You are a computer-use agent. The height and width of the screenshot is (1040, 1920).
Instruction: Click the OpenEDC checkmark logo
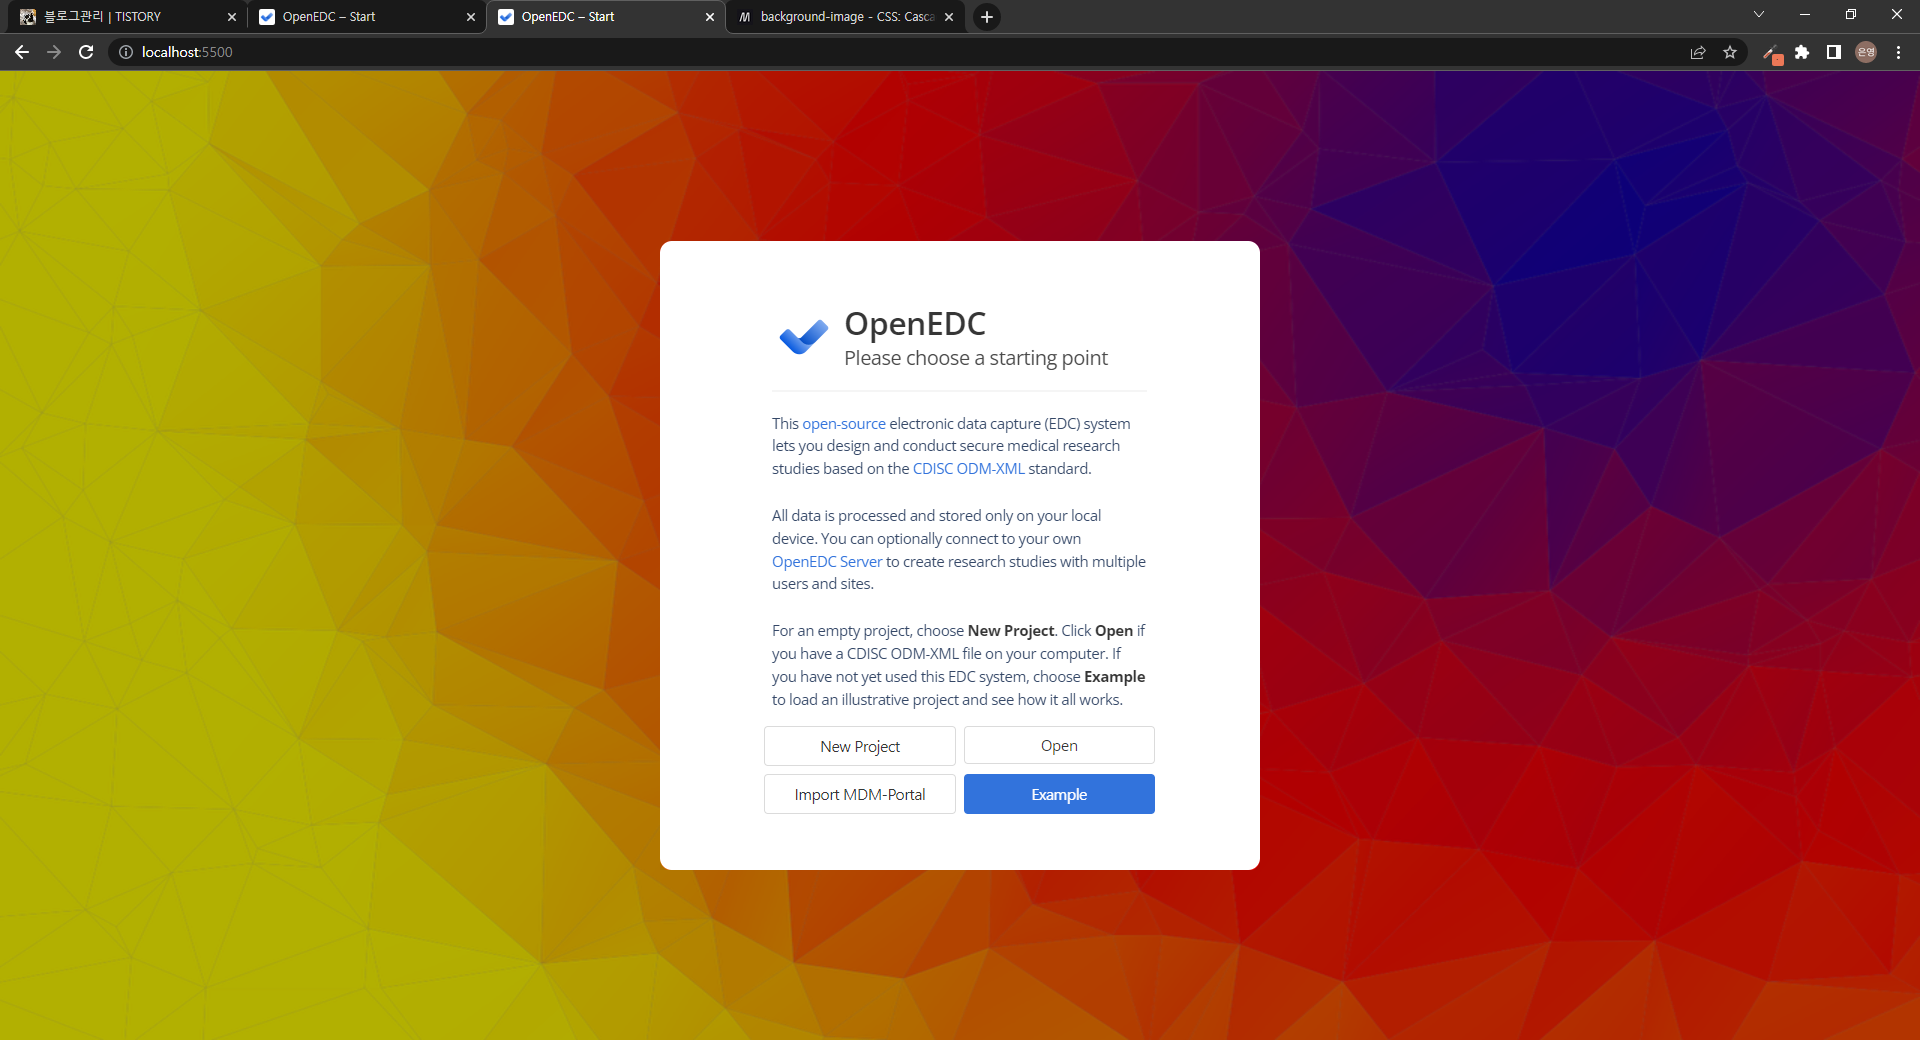(x=804, y=337)
